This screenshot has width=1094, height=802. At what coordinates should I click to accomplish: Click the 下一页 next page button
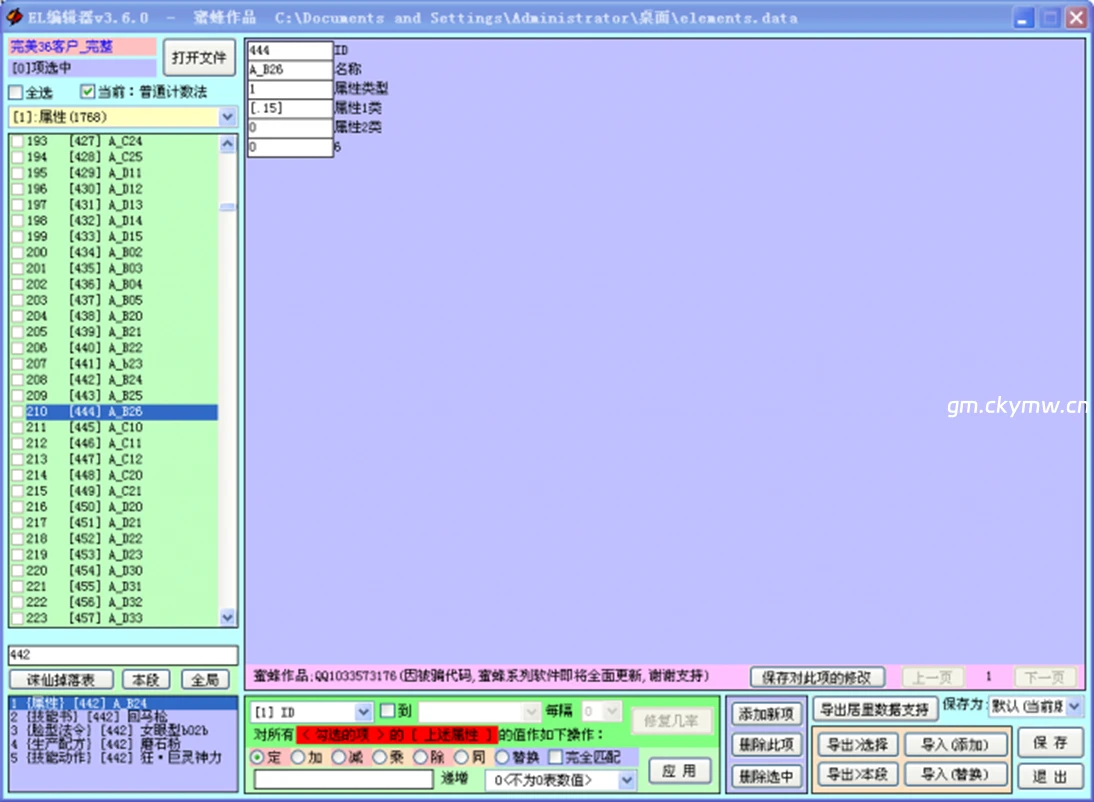click(x=1044, y=677)
